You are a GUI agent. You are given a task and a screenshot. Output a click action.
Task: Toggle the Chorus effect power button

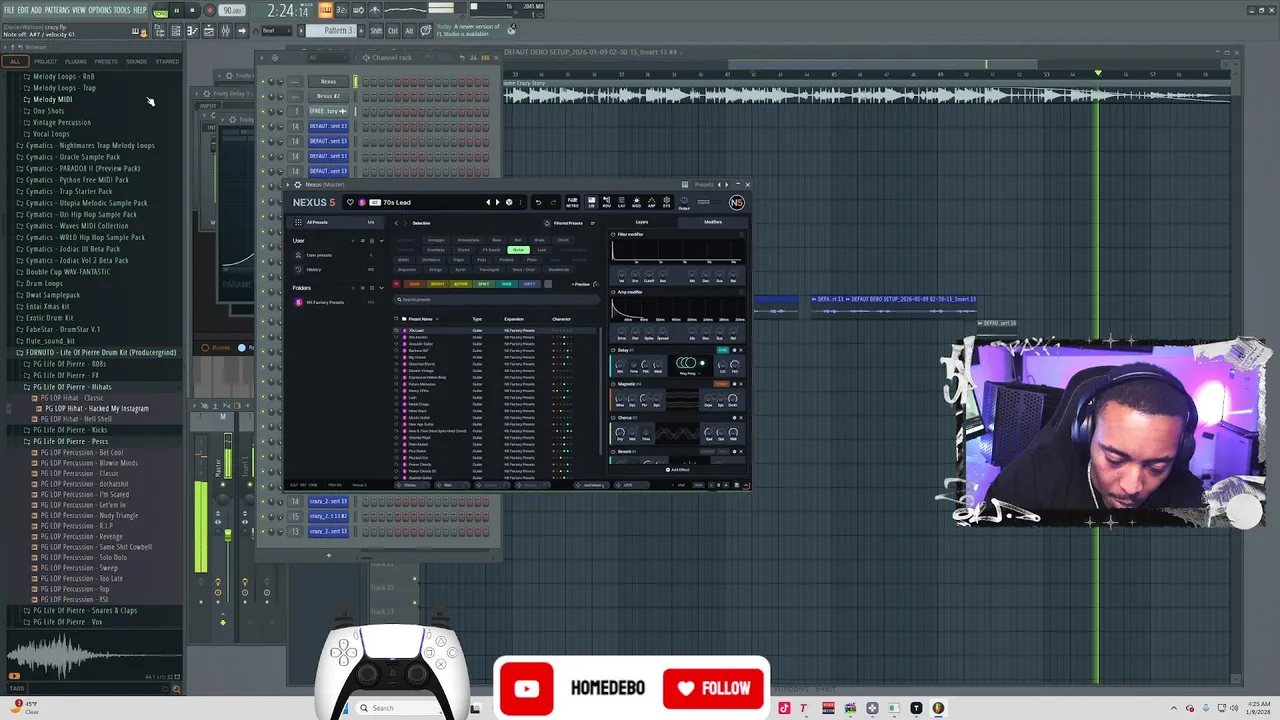pyautogui.click(x=613, y=418)
